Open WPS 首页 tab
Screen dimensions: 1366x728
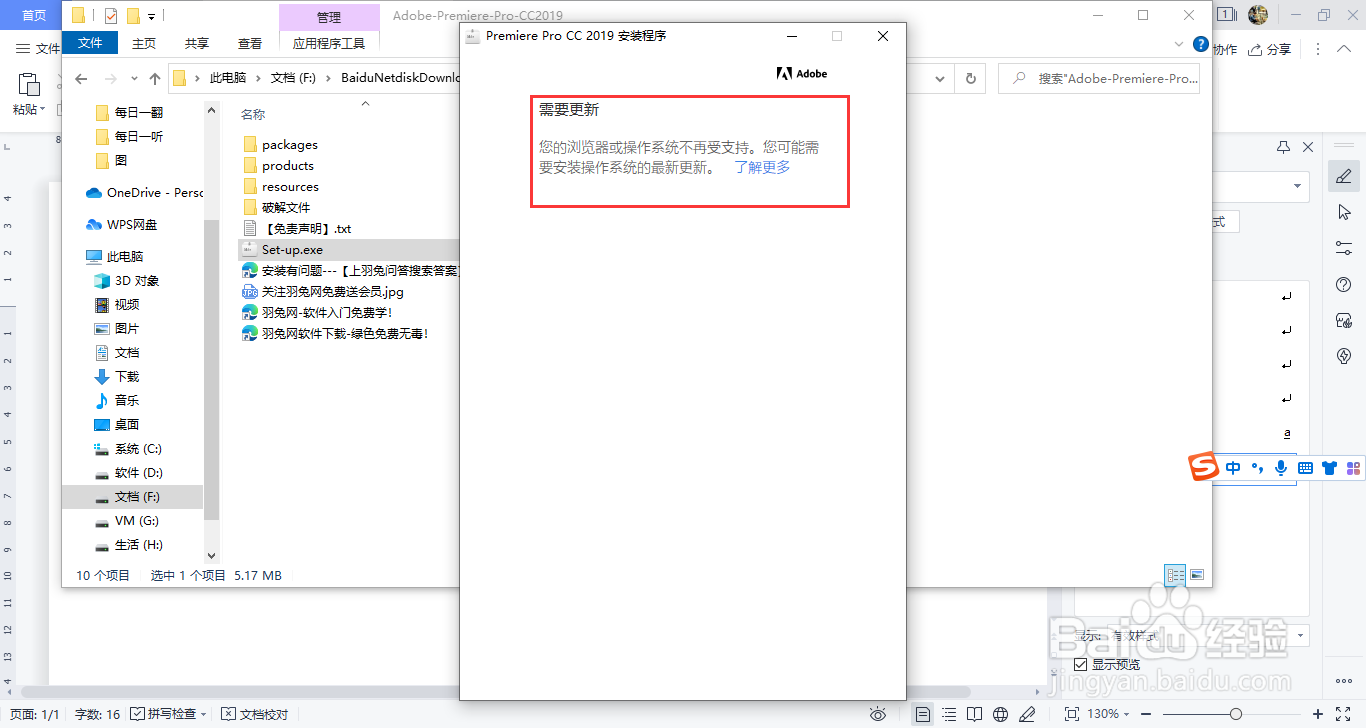pos(33,15)
